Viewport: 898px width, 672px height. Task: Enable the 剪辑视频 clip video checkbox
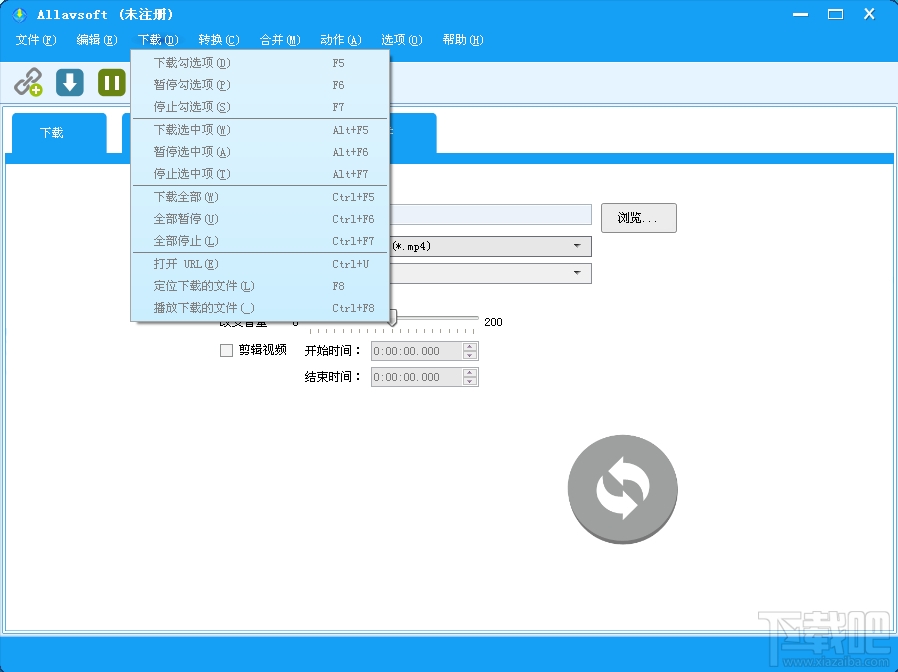(x=226, y=350)
